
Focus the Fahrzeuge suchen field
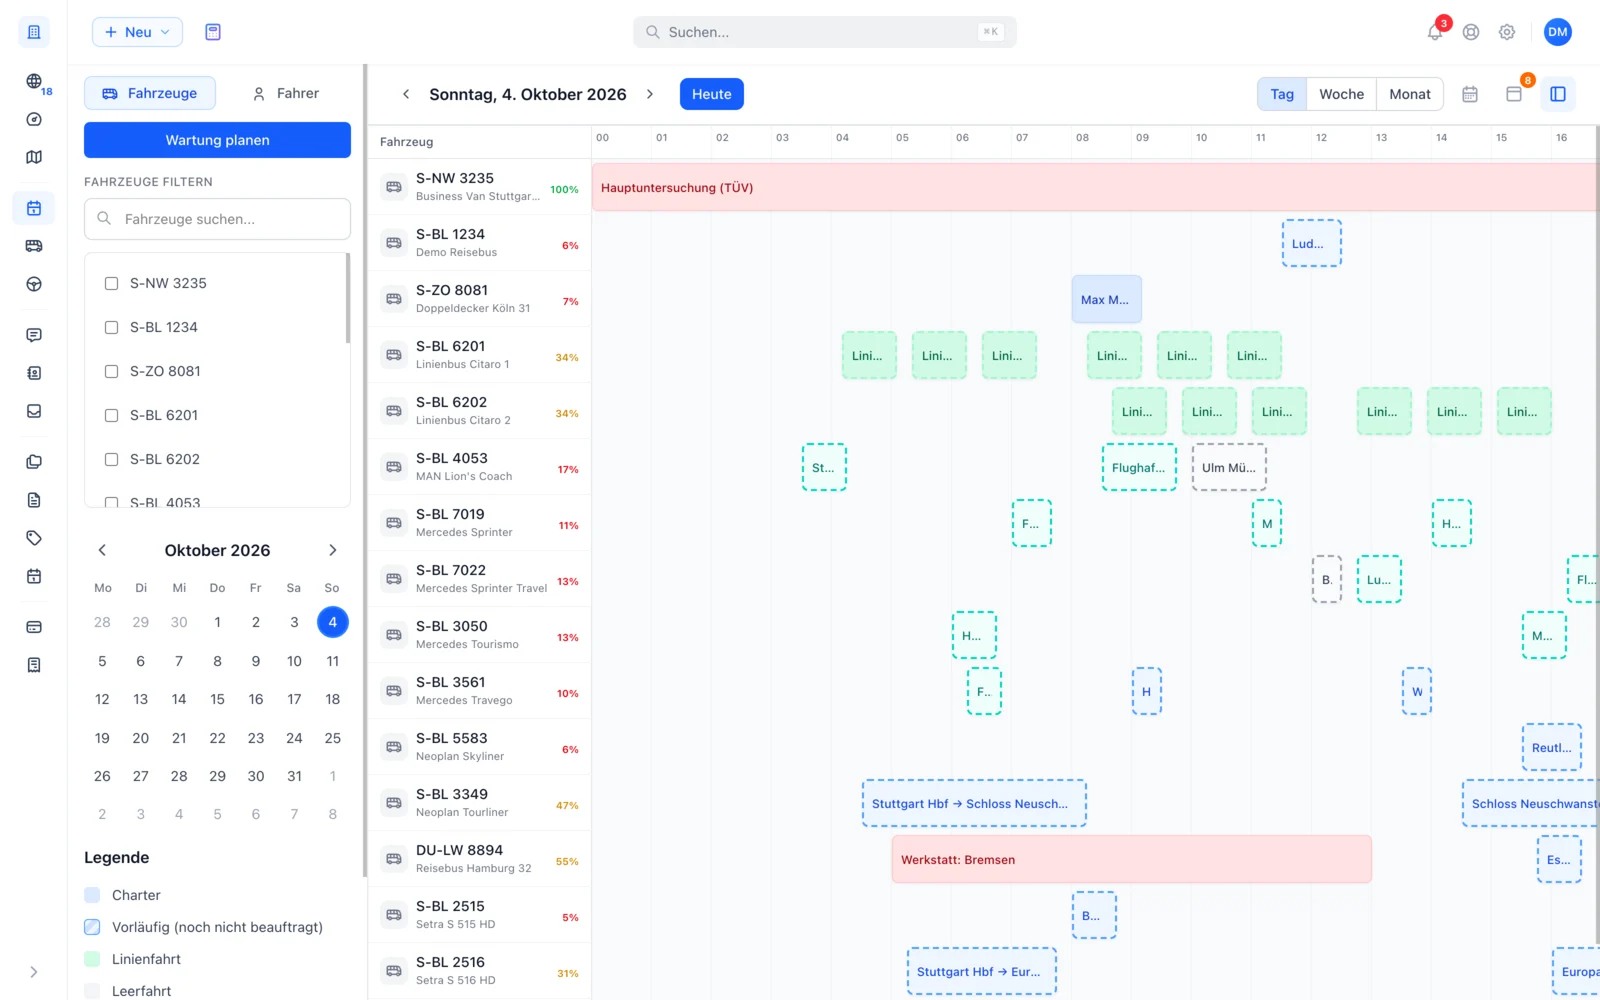[217, 219]
